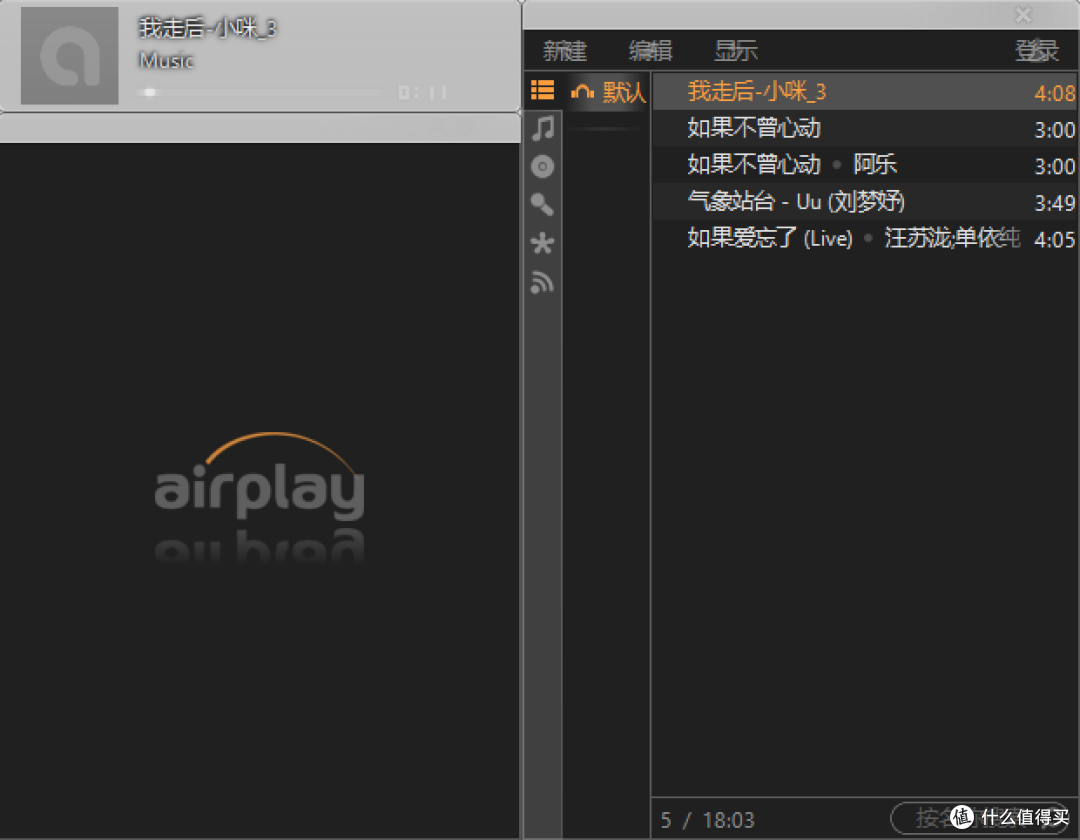This screenshot has height=840, width=1080.
Task: Open the microphone artists sidebar icon
Action: click(x=543, y=204)
